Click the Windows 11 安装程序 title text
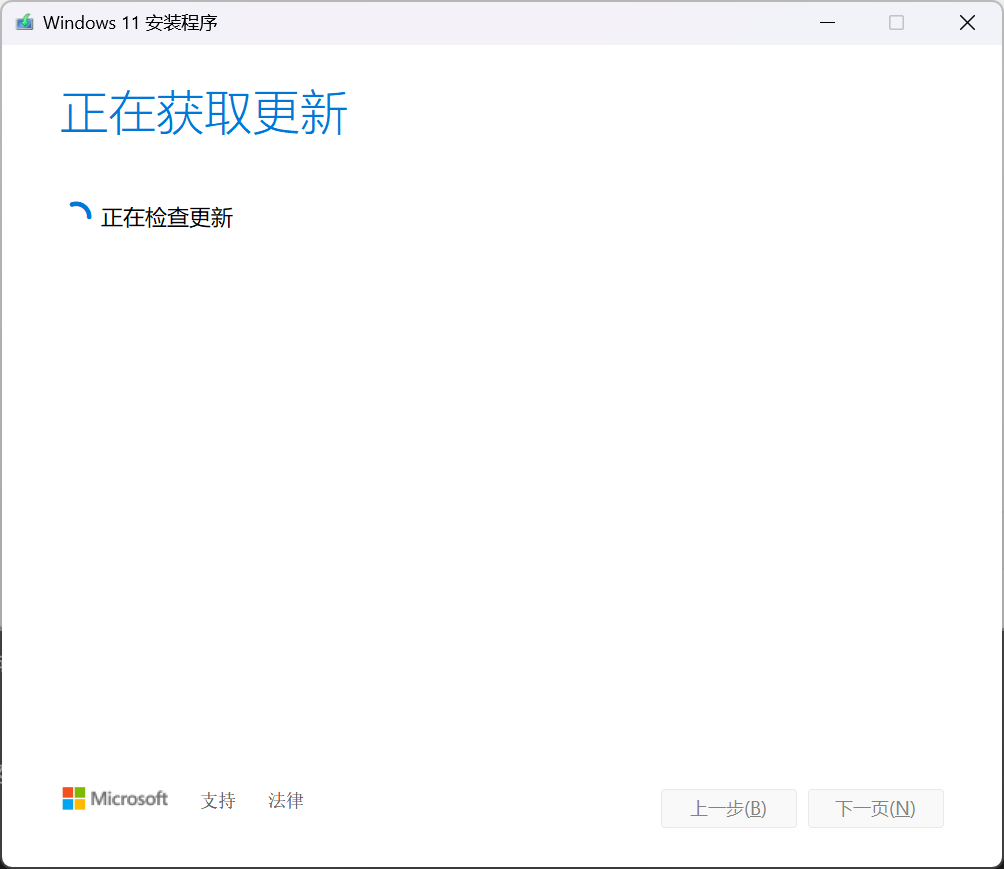The width and height of the screenshot is (1004, 869). (x=130, y=23)
